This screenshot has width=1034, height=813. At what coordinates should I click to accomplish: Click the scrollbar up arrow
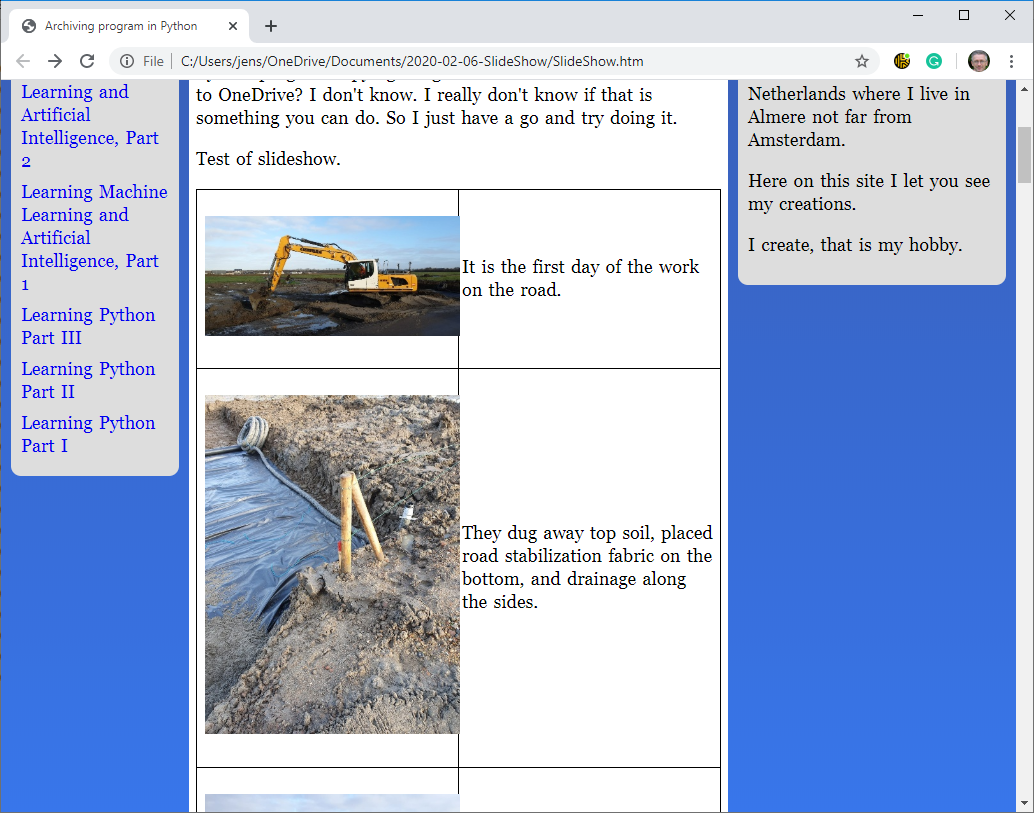pos(1024,88)
